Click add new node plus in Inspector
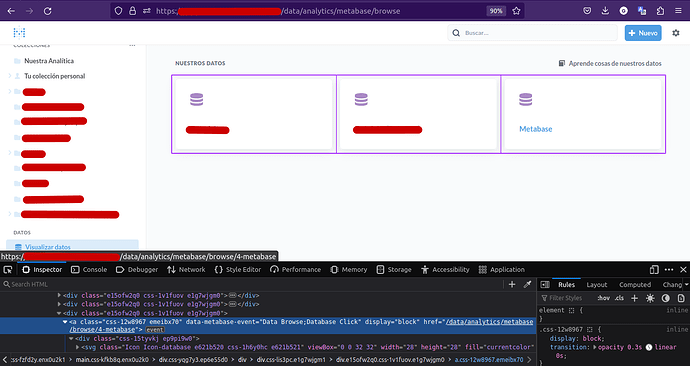 [512, 285]
